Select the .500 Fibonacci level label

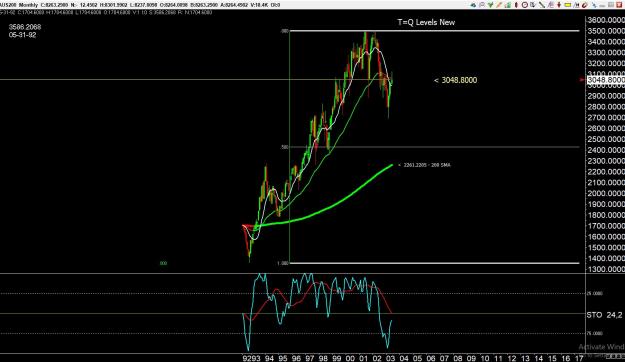(x=284, y=147)
